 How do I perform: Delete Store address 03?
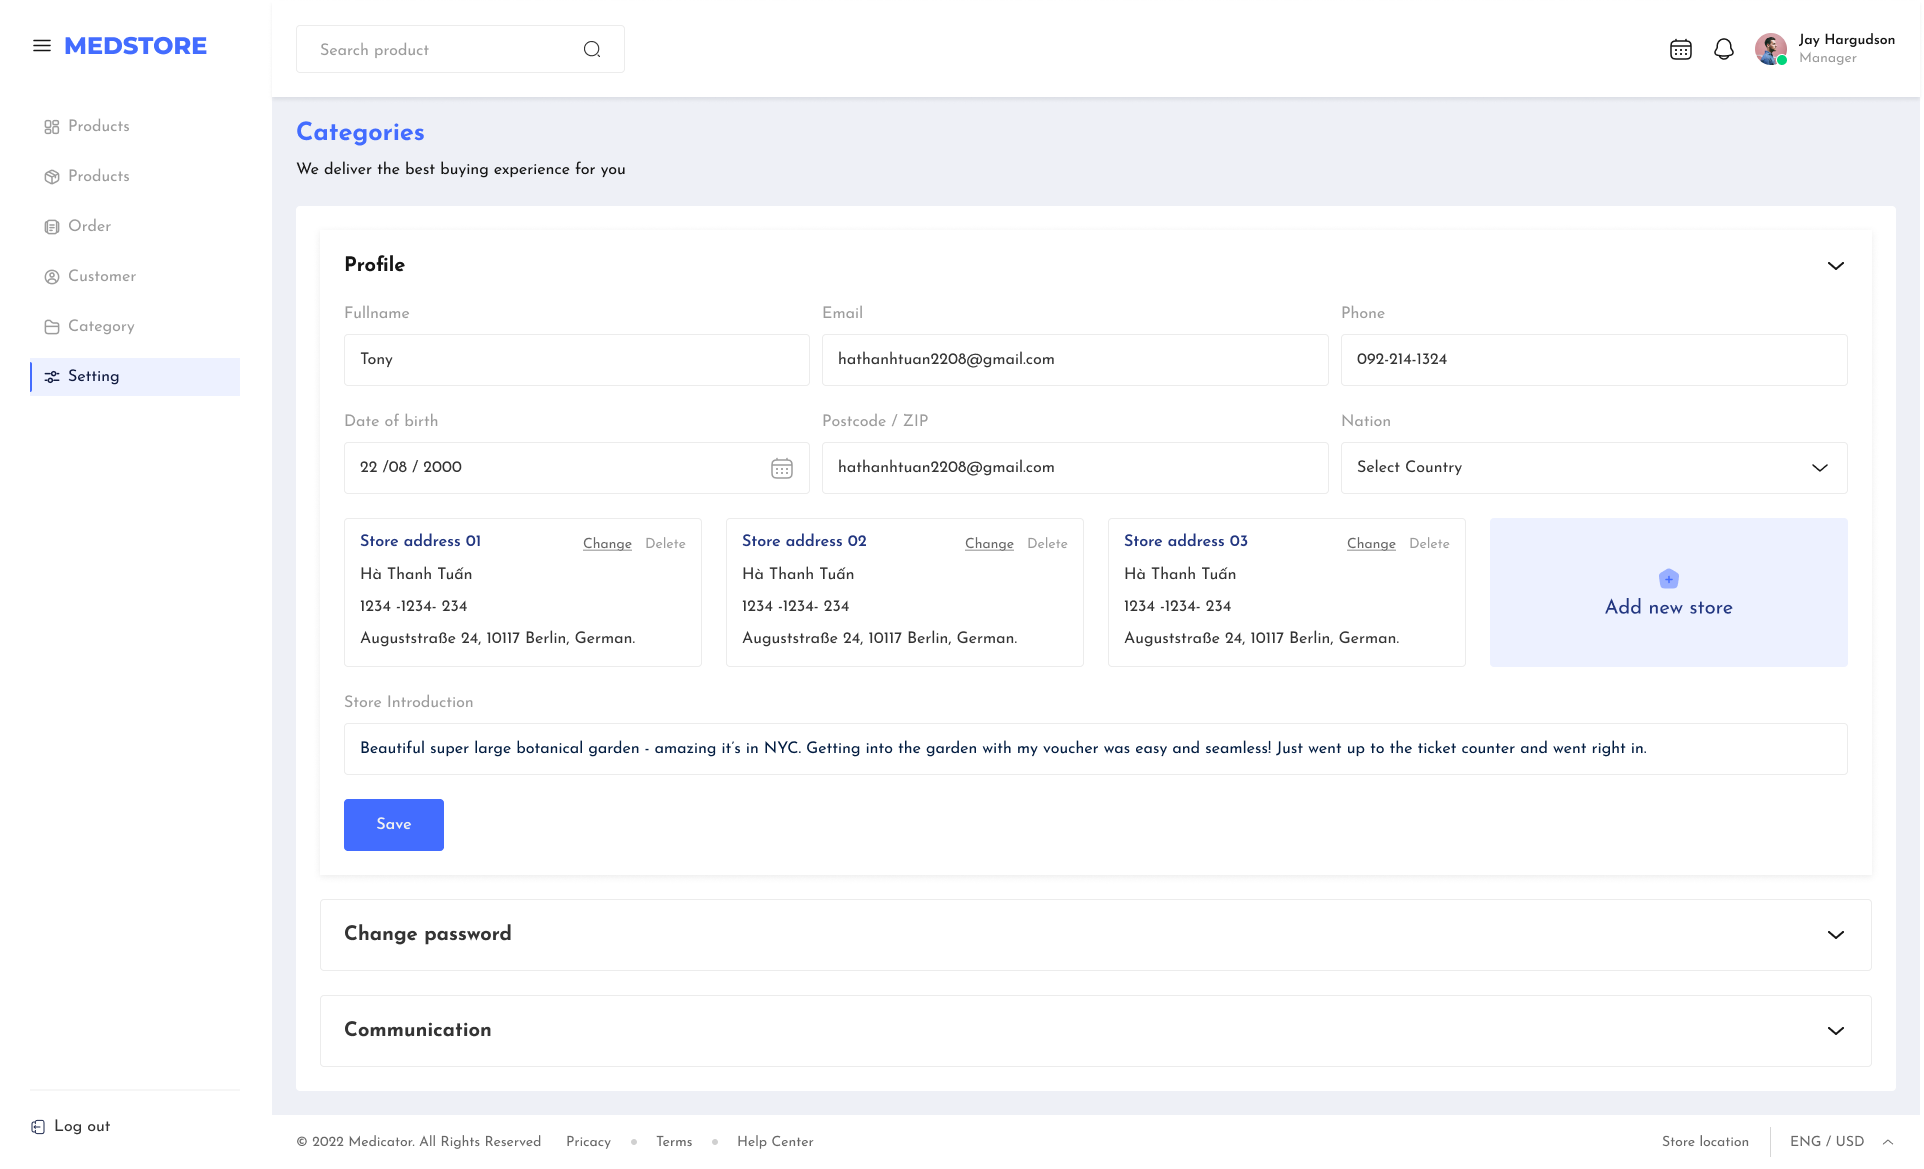point(1429,544)
